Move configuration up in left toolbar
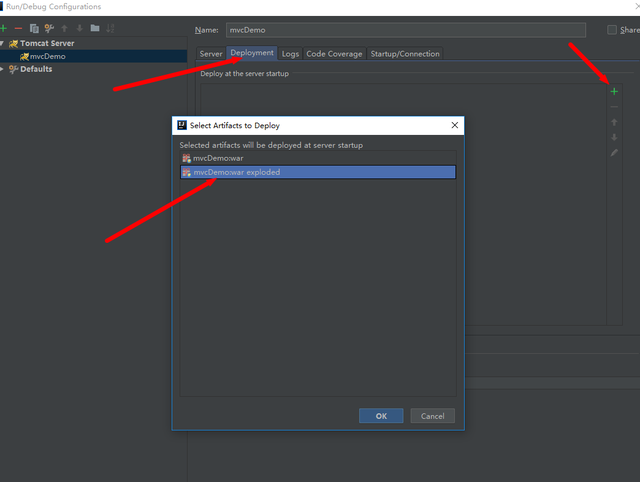 [64, 29]
